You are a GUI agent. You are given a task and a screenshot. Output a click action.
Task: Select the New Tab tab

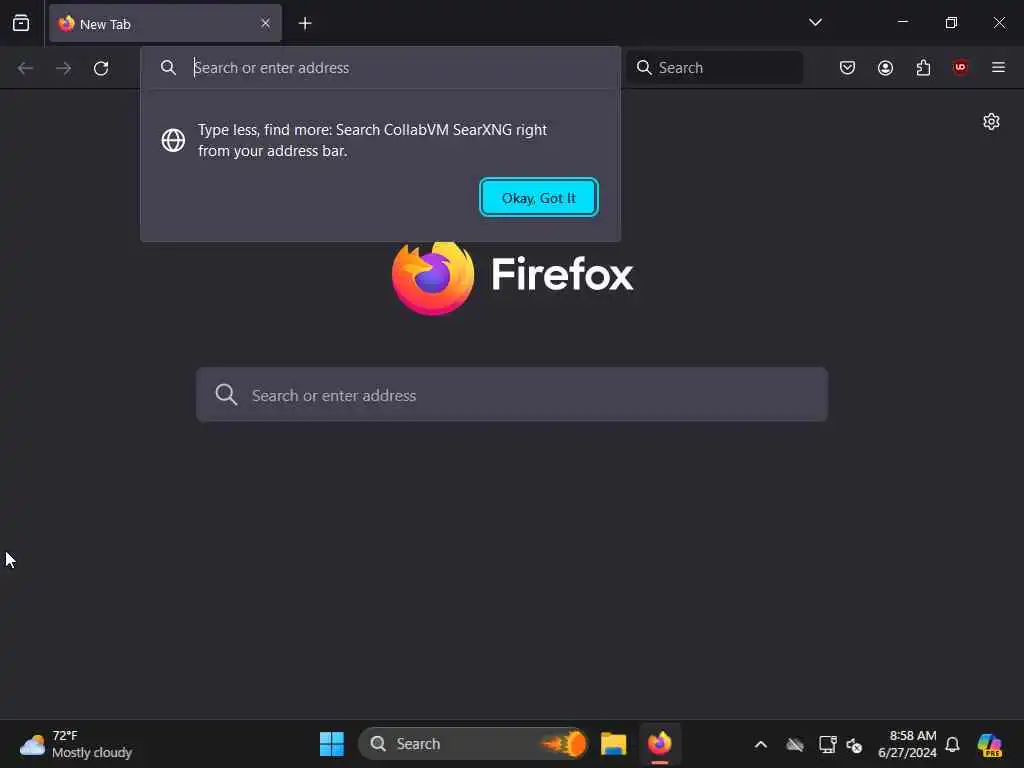165,24
